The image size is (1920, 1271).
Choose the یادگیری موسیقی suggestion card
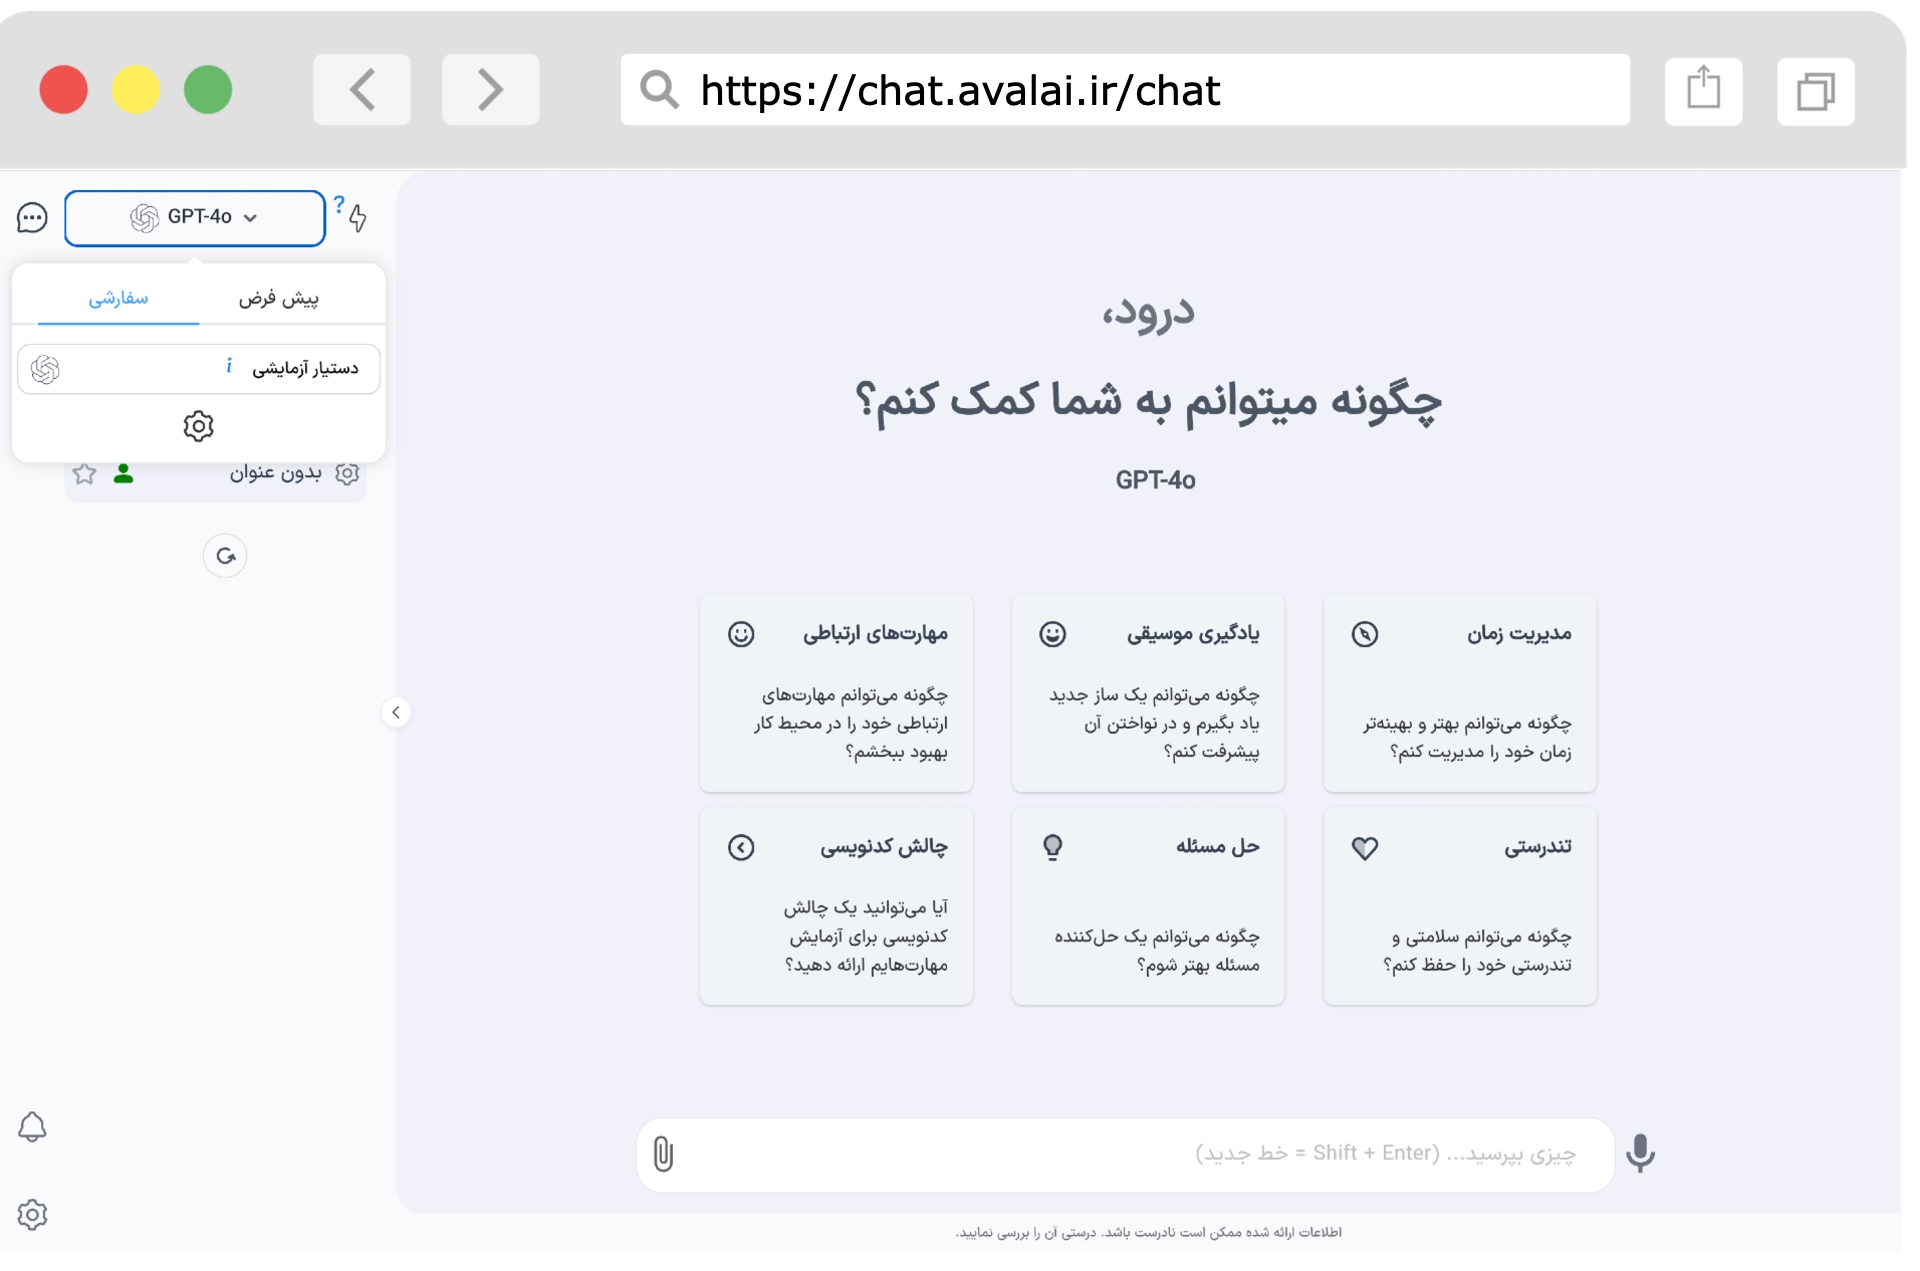1148,693
